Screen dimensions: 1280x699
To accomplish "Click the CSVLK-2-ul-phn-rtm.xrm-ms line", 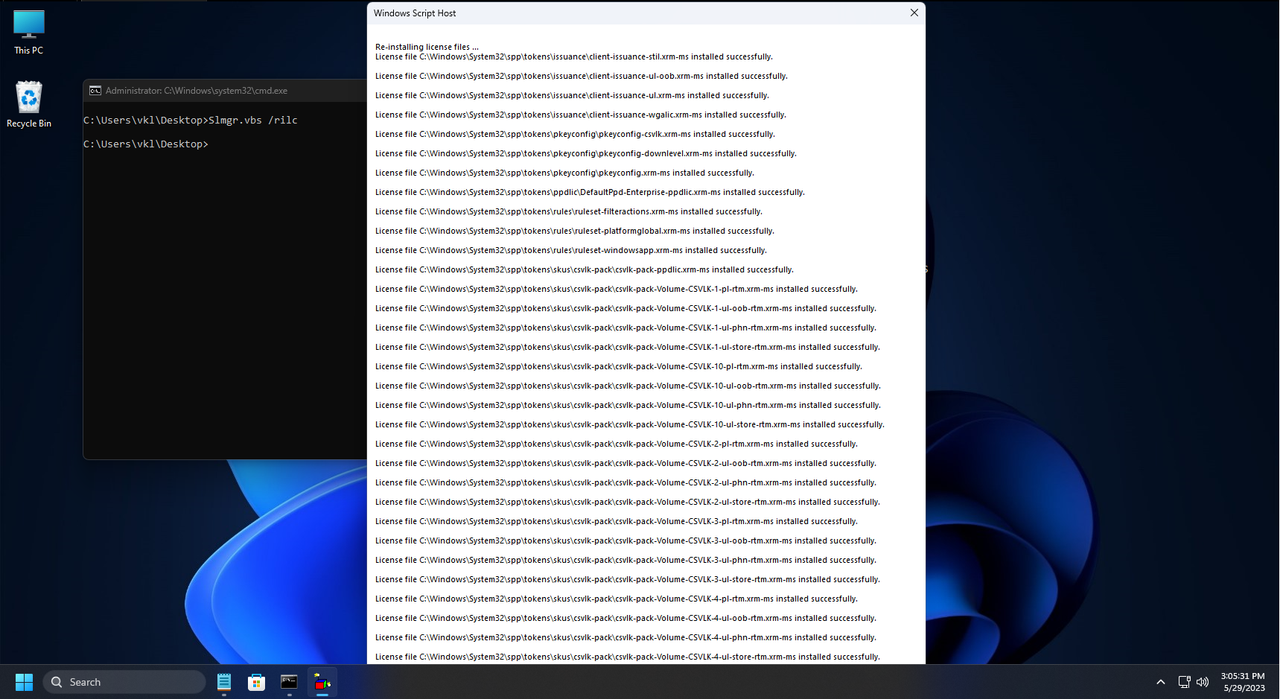I will 626,483.
